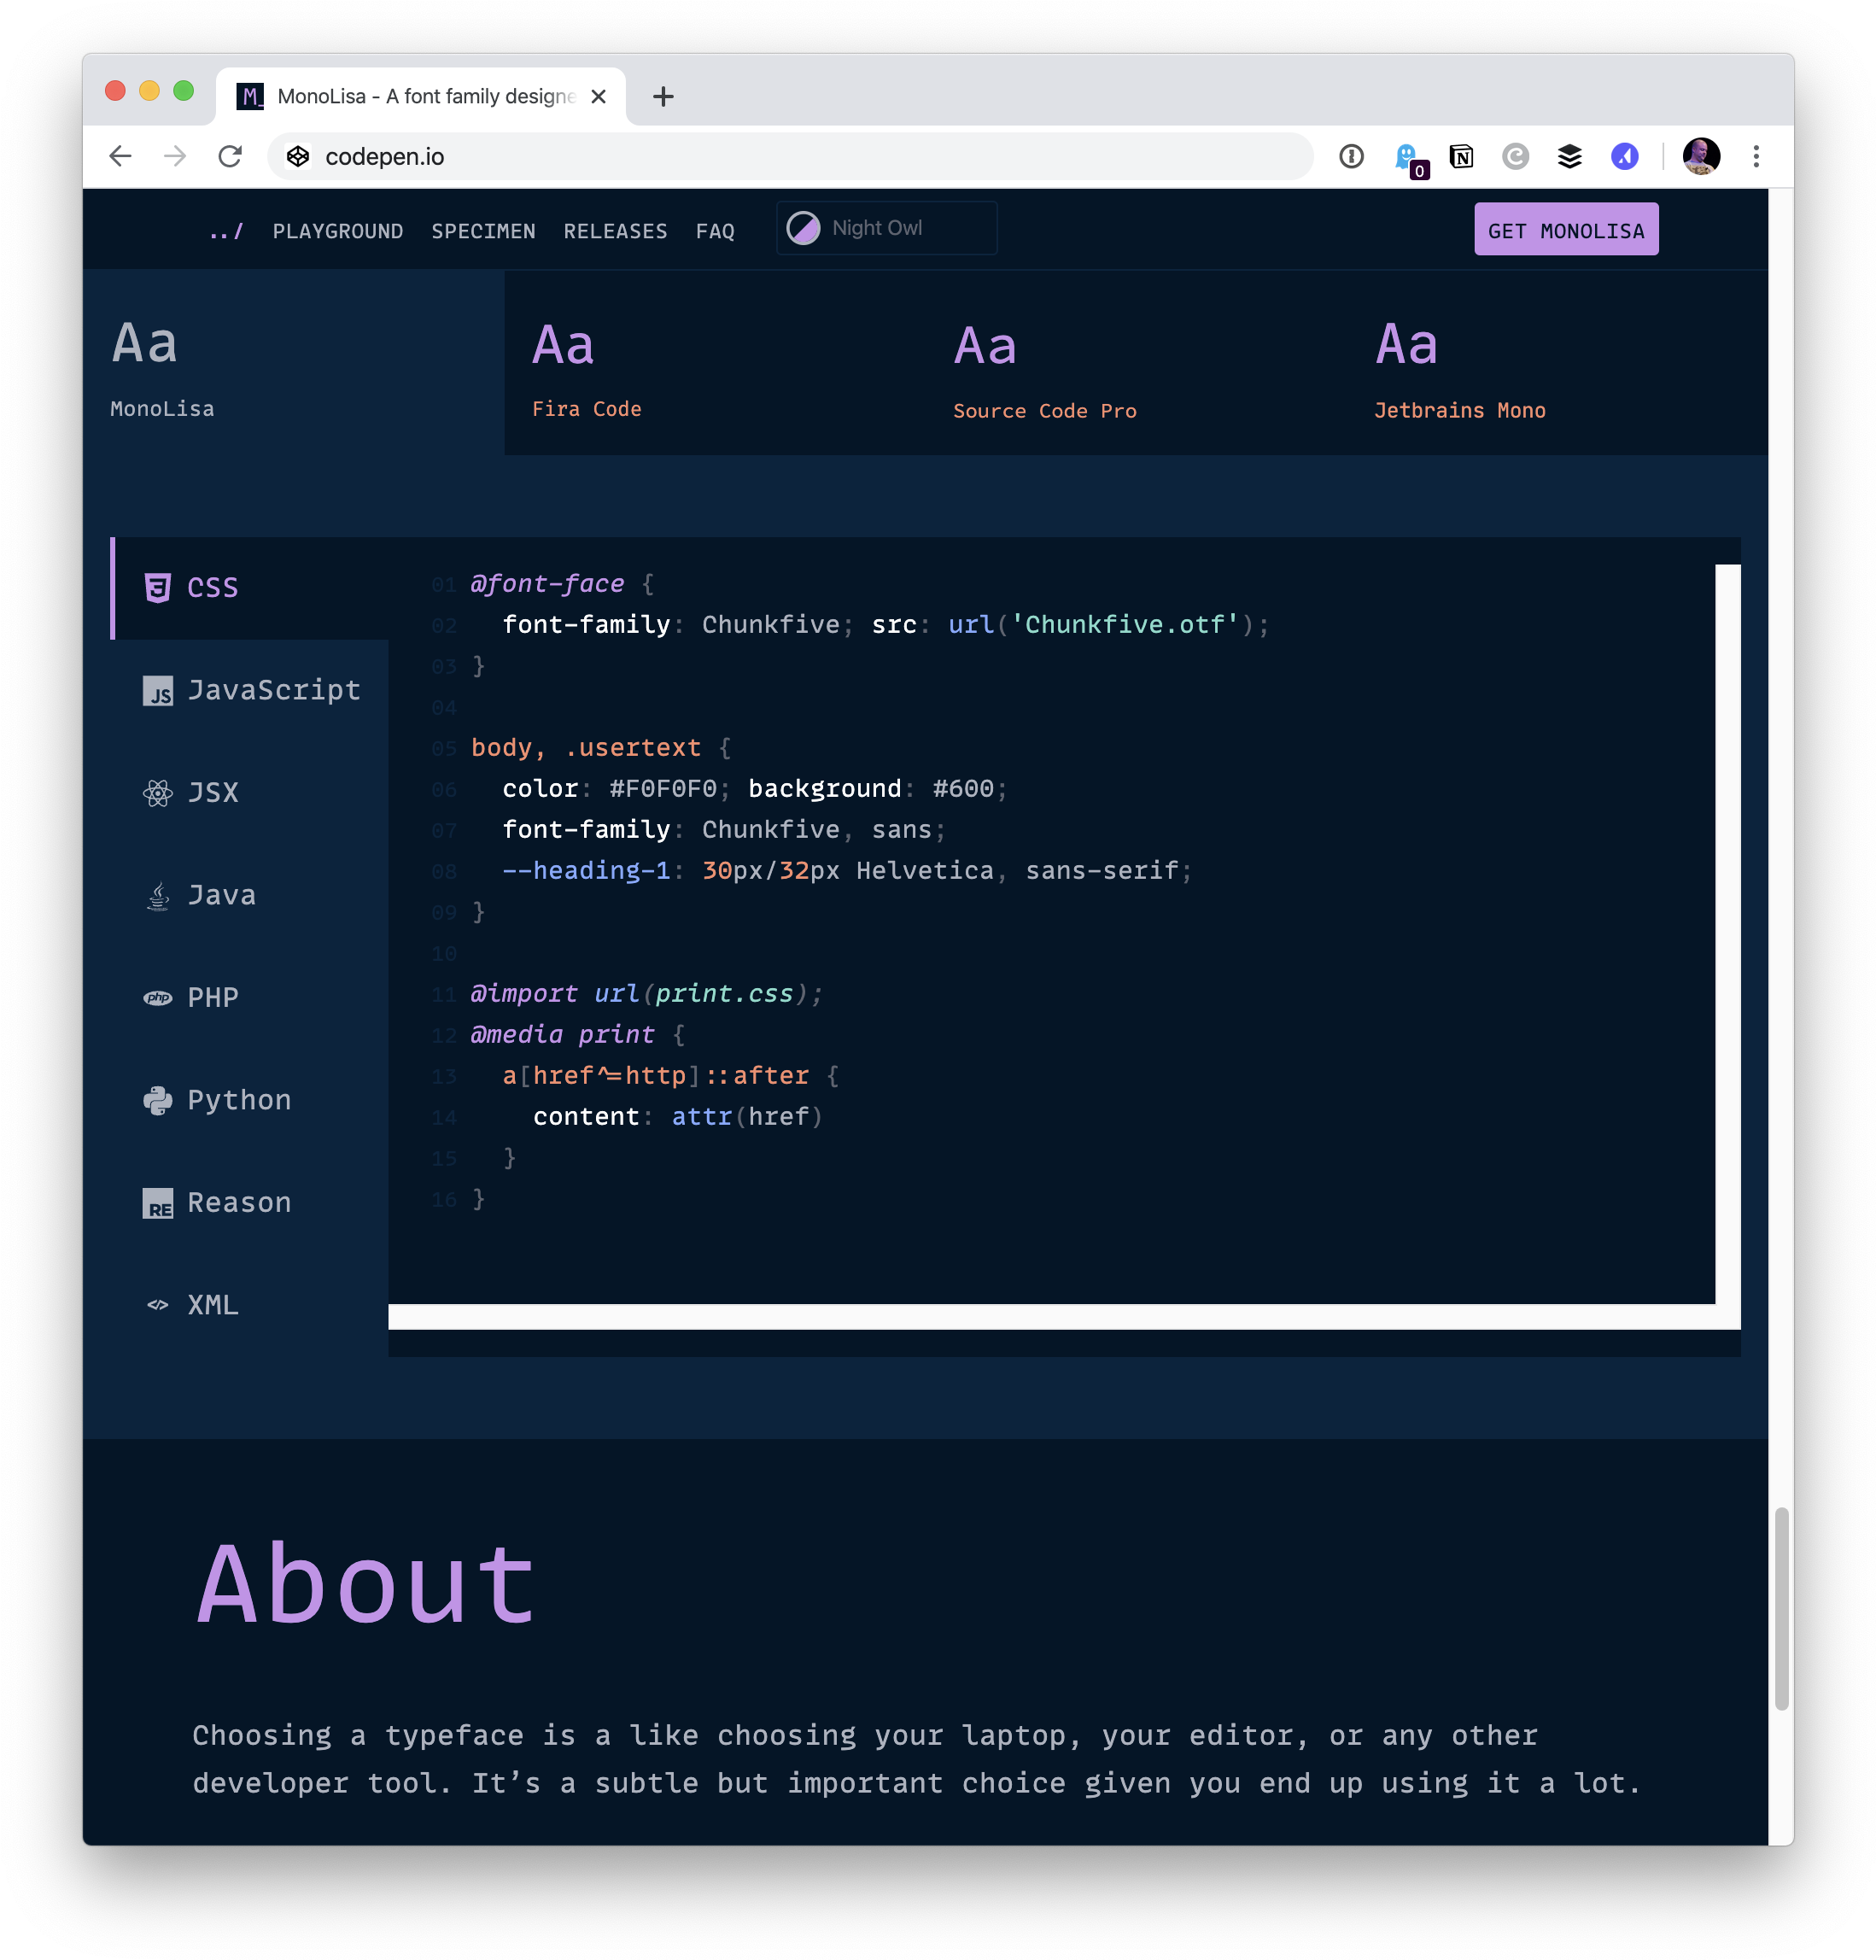1876x1960 pixels.
Task: Close the MonoLisa browser tab
Action: [x=598, y=96]
